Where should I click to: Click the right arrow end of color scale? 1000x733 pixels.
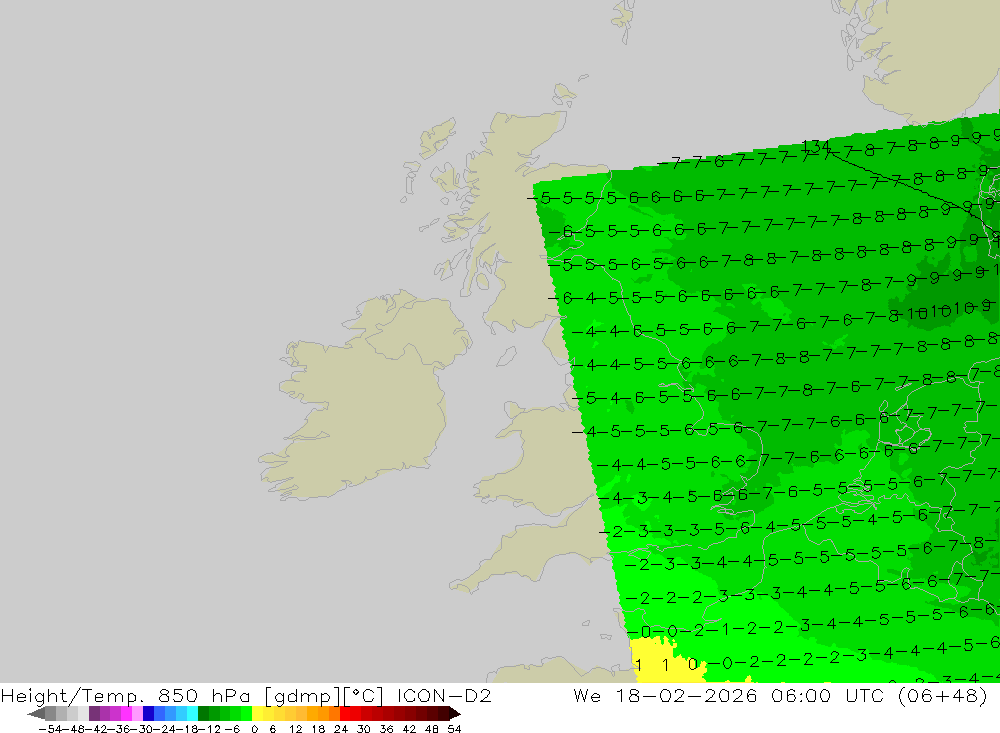[455, 713]
